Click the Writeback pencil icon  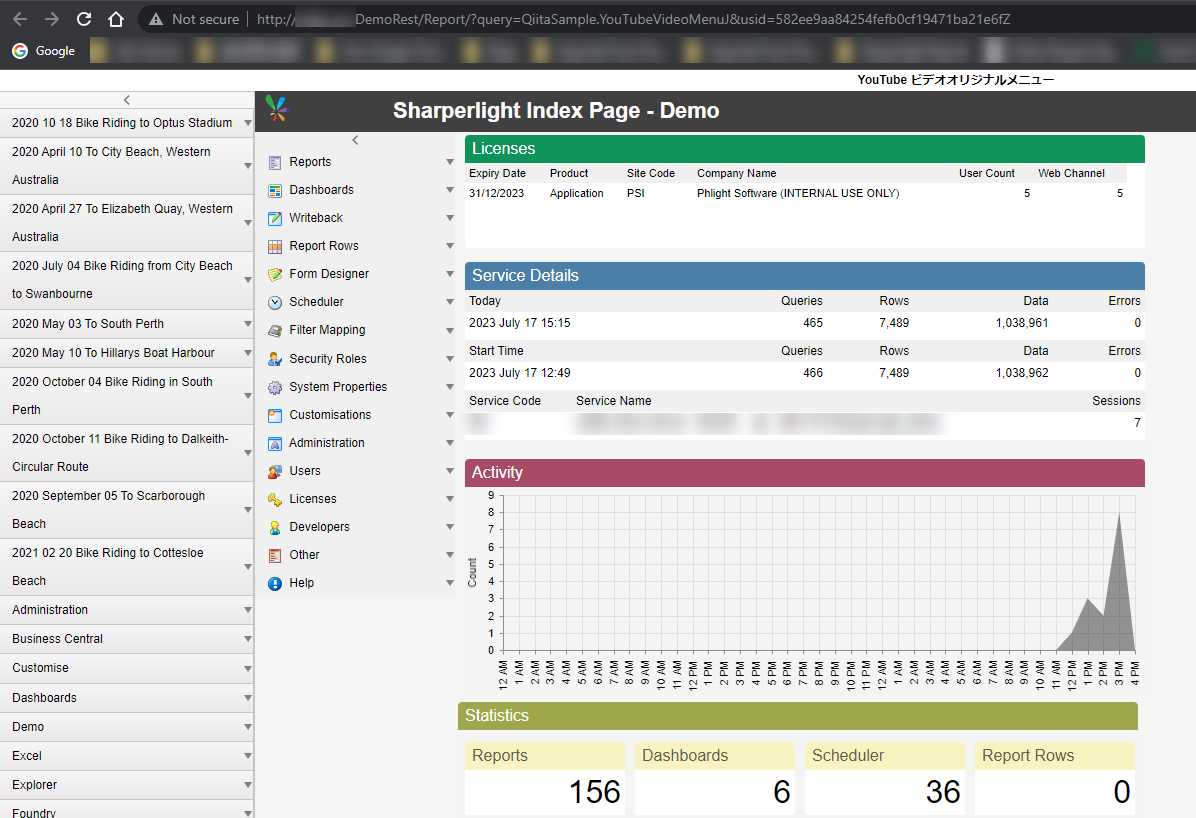click(x=275, y=218)
